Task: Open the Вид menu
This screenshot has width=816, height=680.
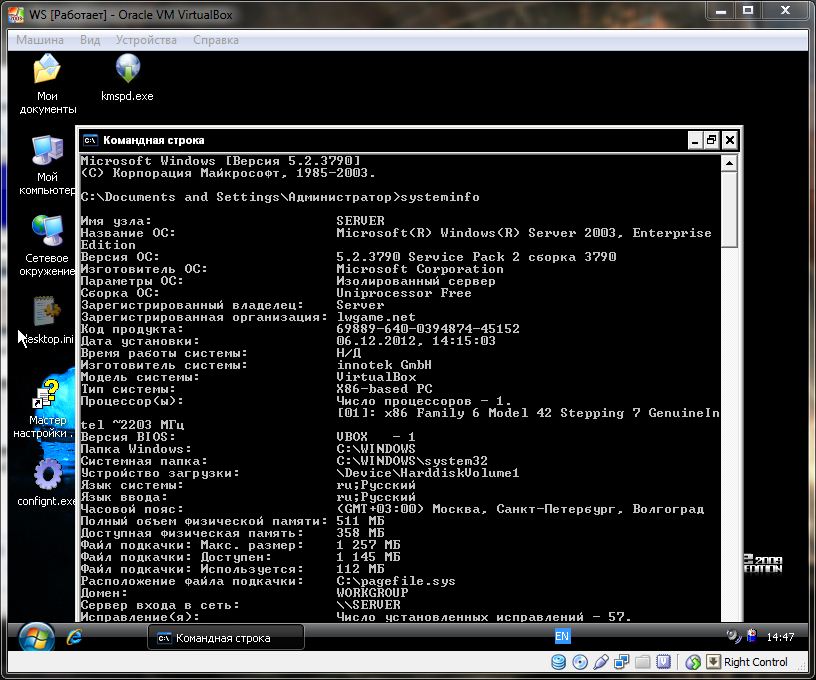Action: point(90,40)
